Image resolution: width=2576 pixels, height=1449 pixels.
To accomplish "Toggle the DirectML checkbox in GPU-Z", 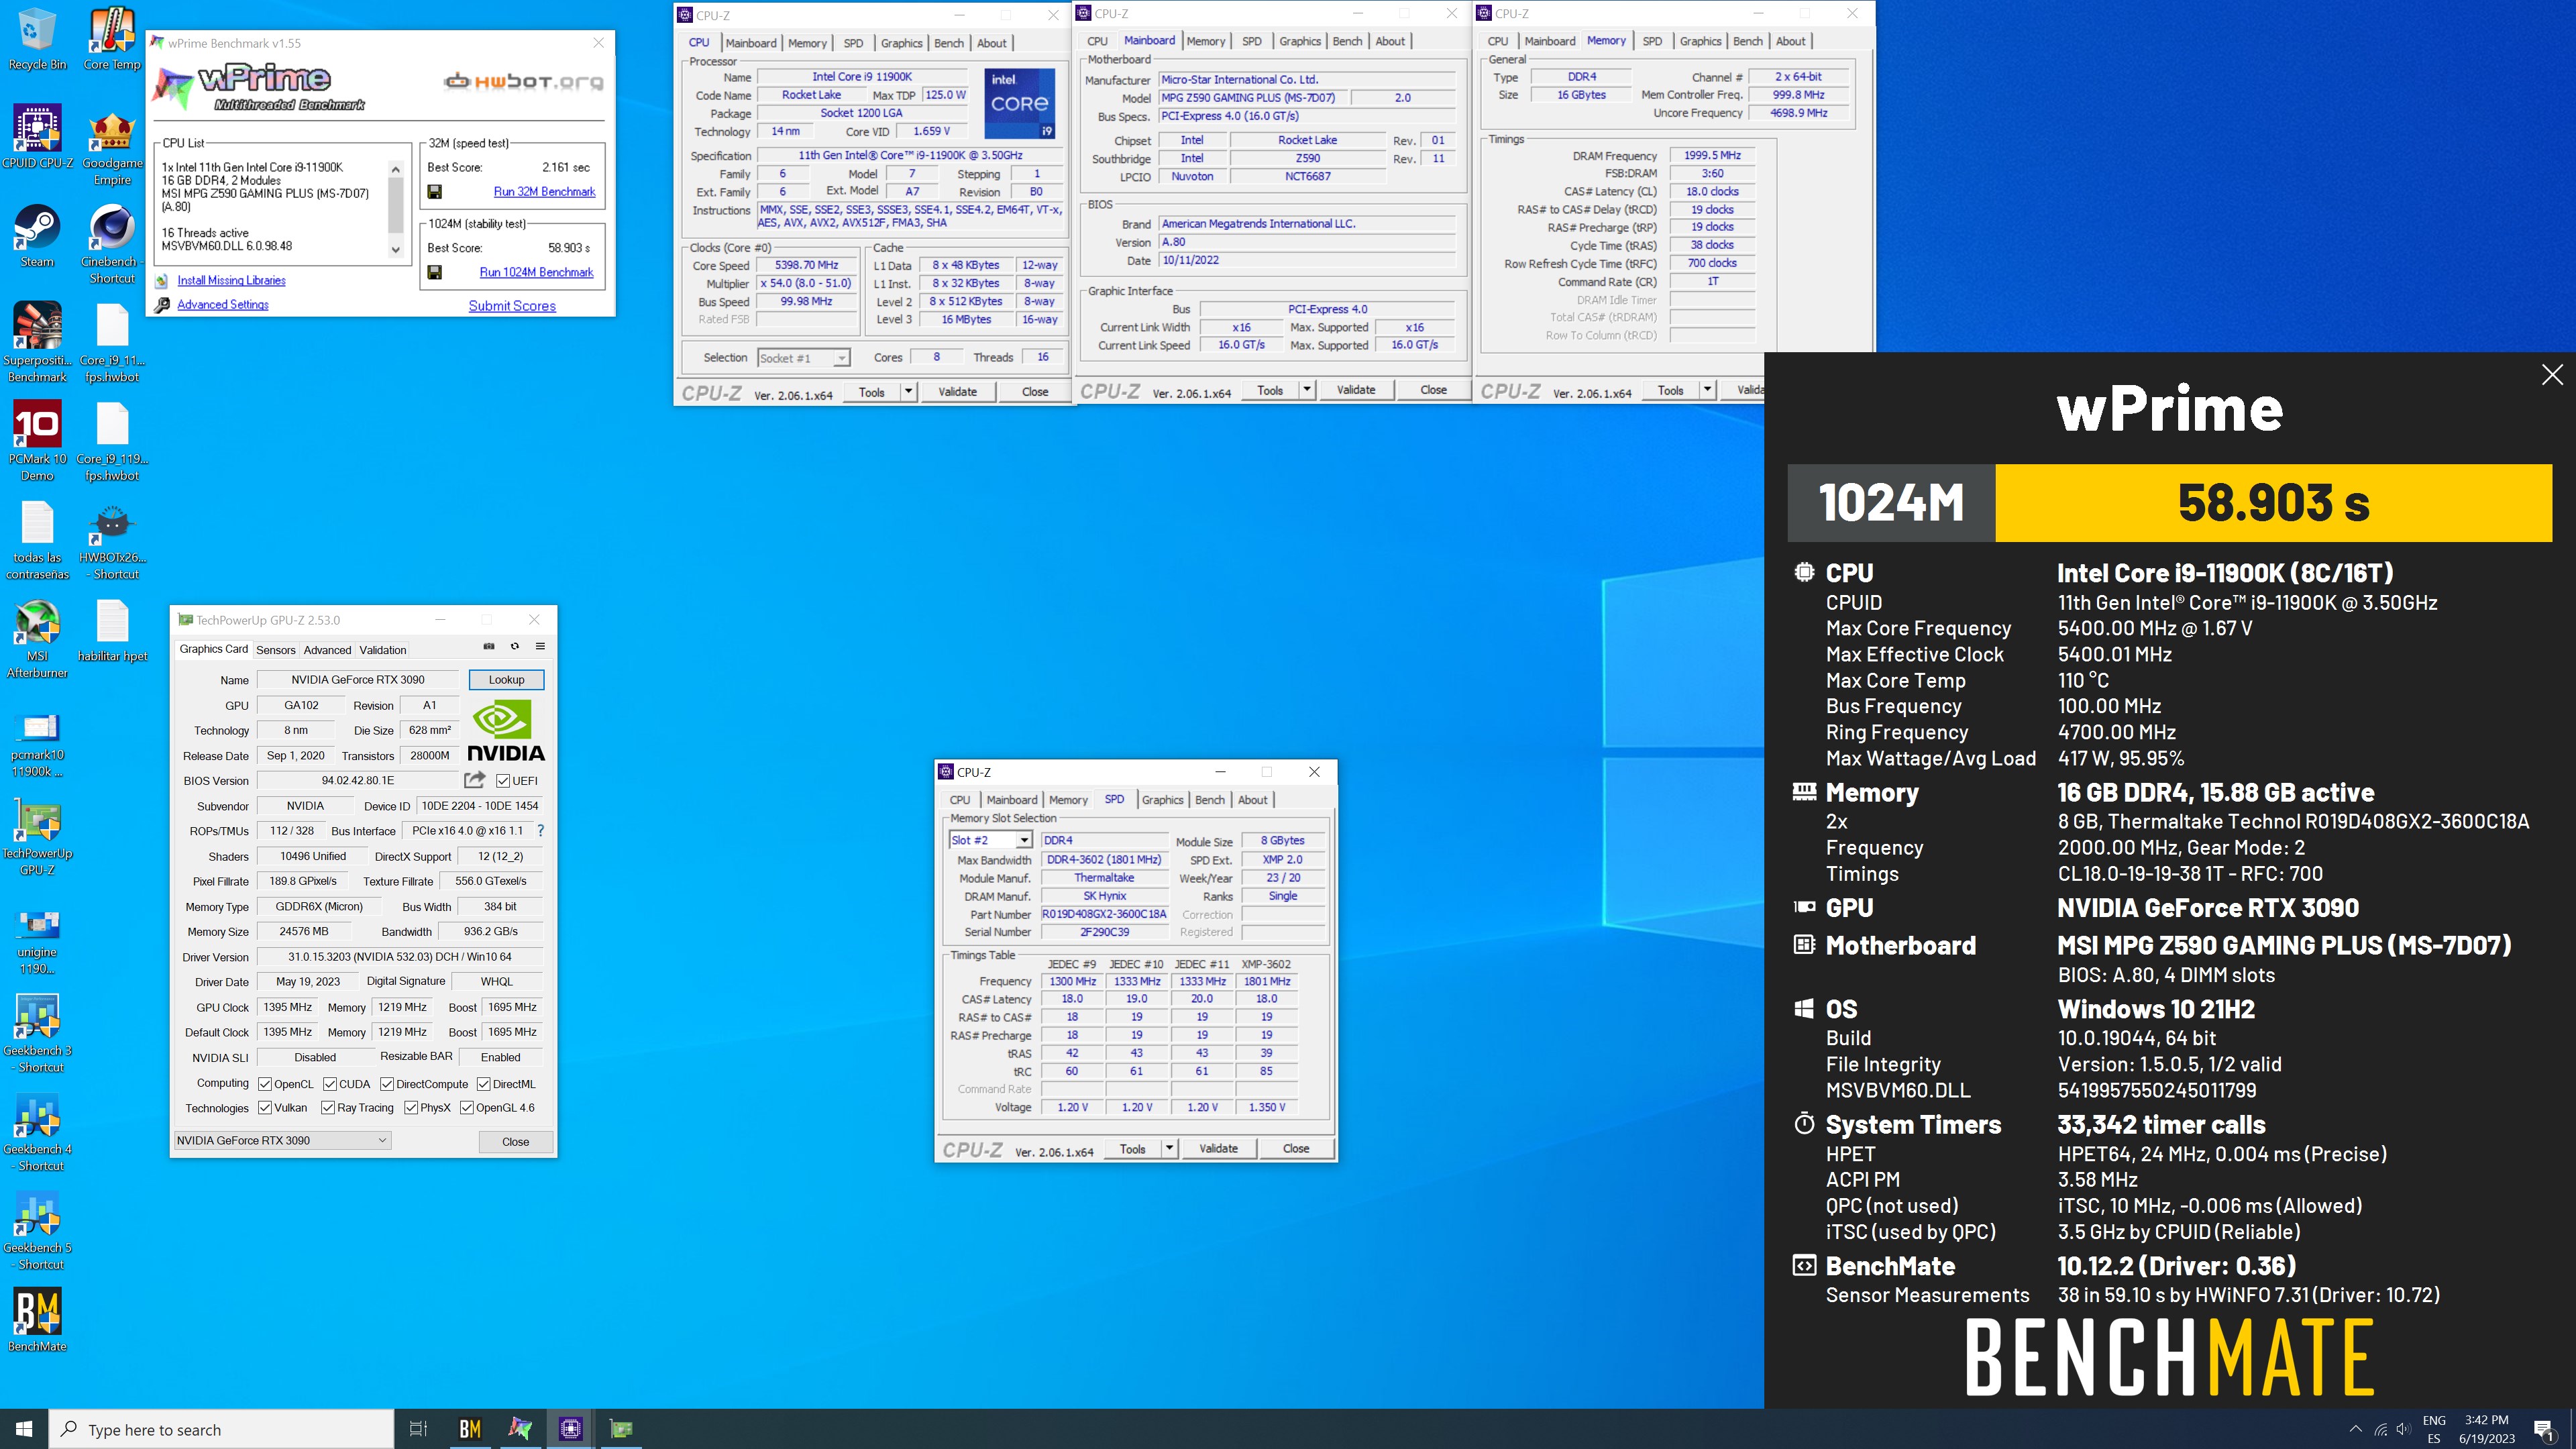I will (483, 1084).
